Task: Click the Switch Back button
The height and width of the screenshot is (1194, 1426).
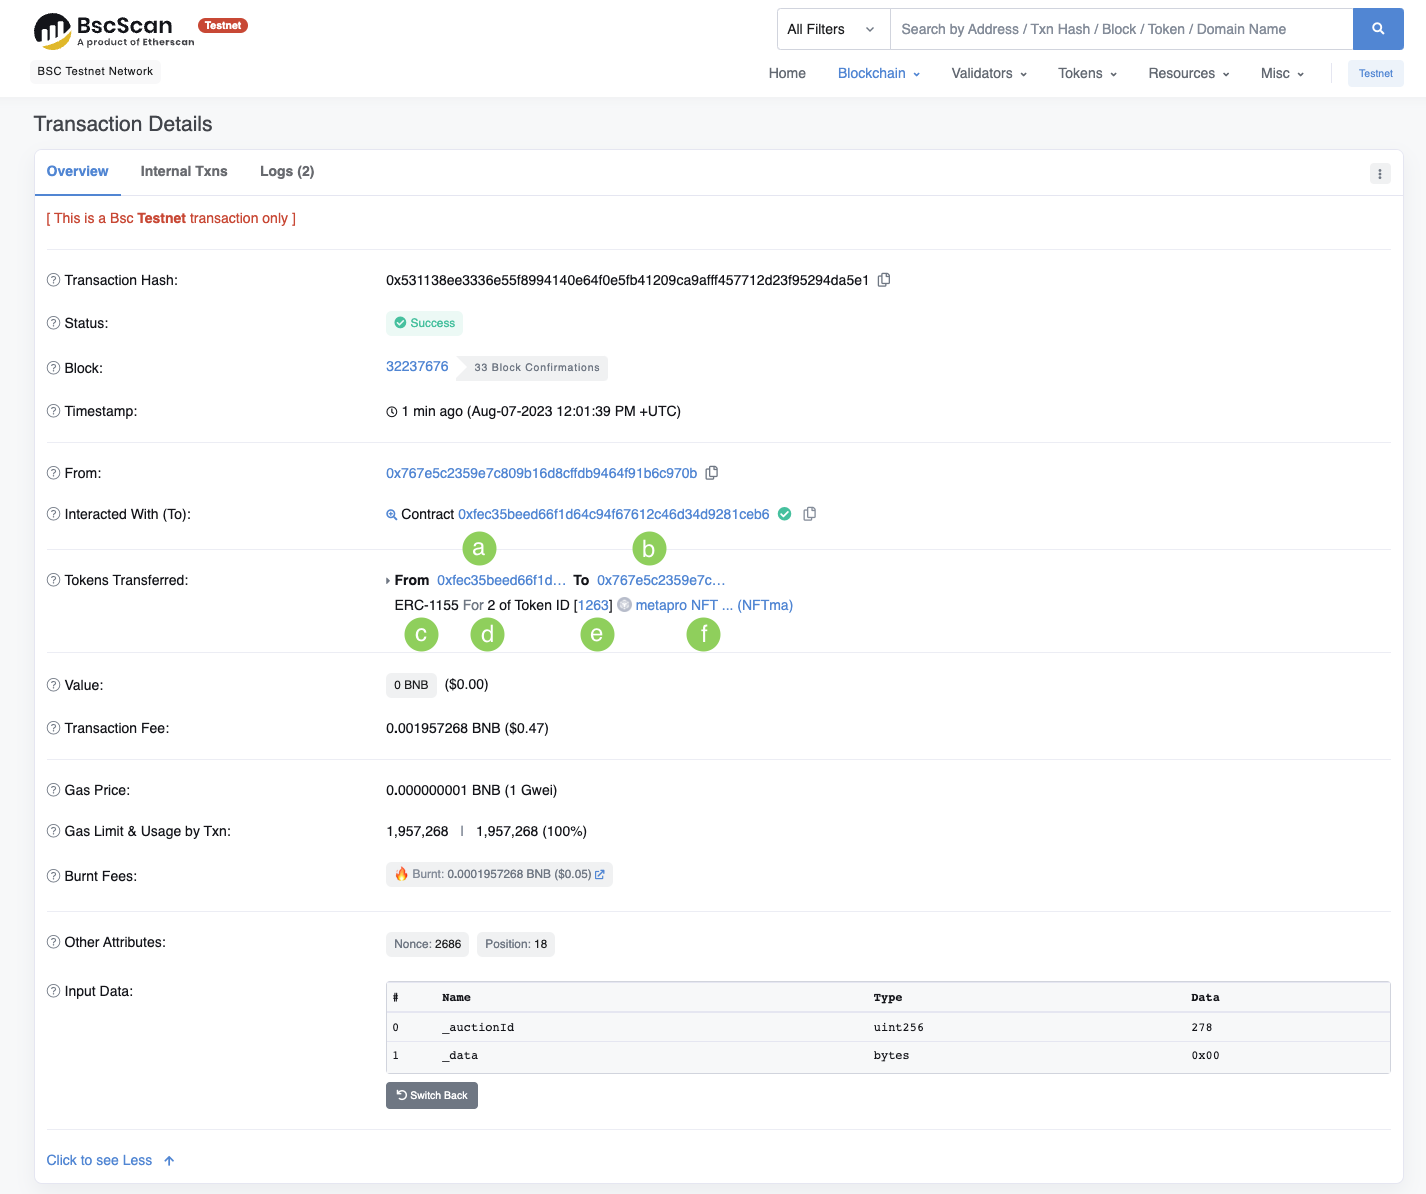Action: pos(432,1095)
